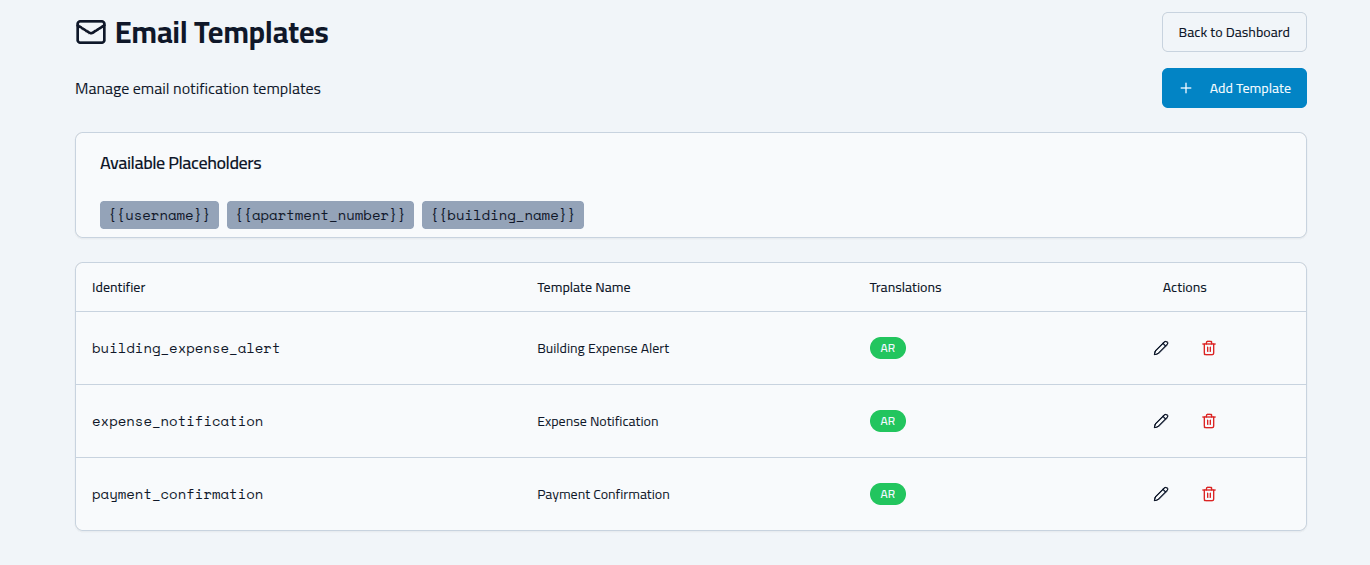1370x565 pixels.
Task: Click the plus icon in Add Template
Action: tap(1186, 88)
